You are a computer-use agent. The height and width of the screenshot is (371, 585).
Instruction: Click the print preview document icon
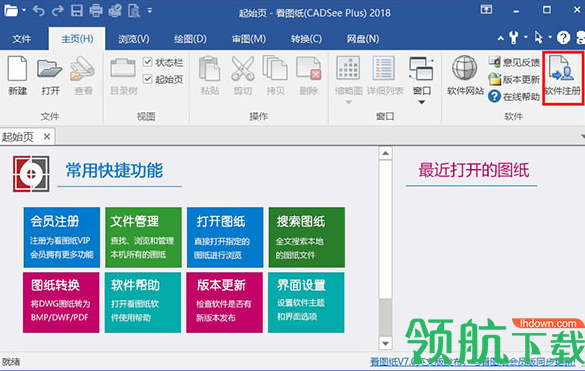point(134,11)
